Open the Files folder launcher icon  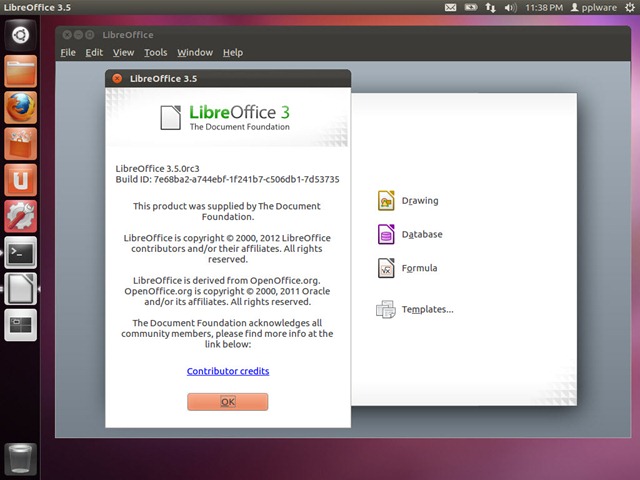click(20, 71)
